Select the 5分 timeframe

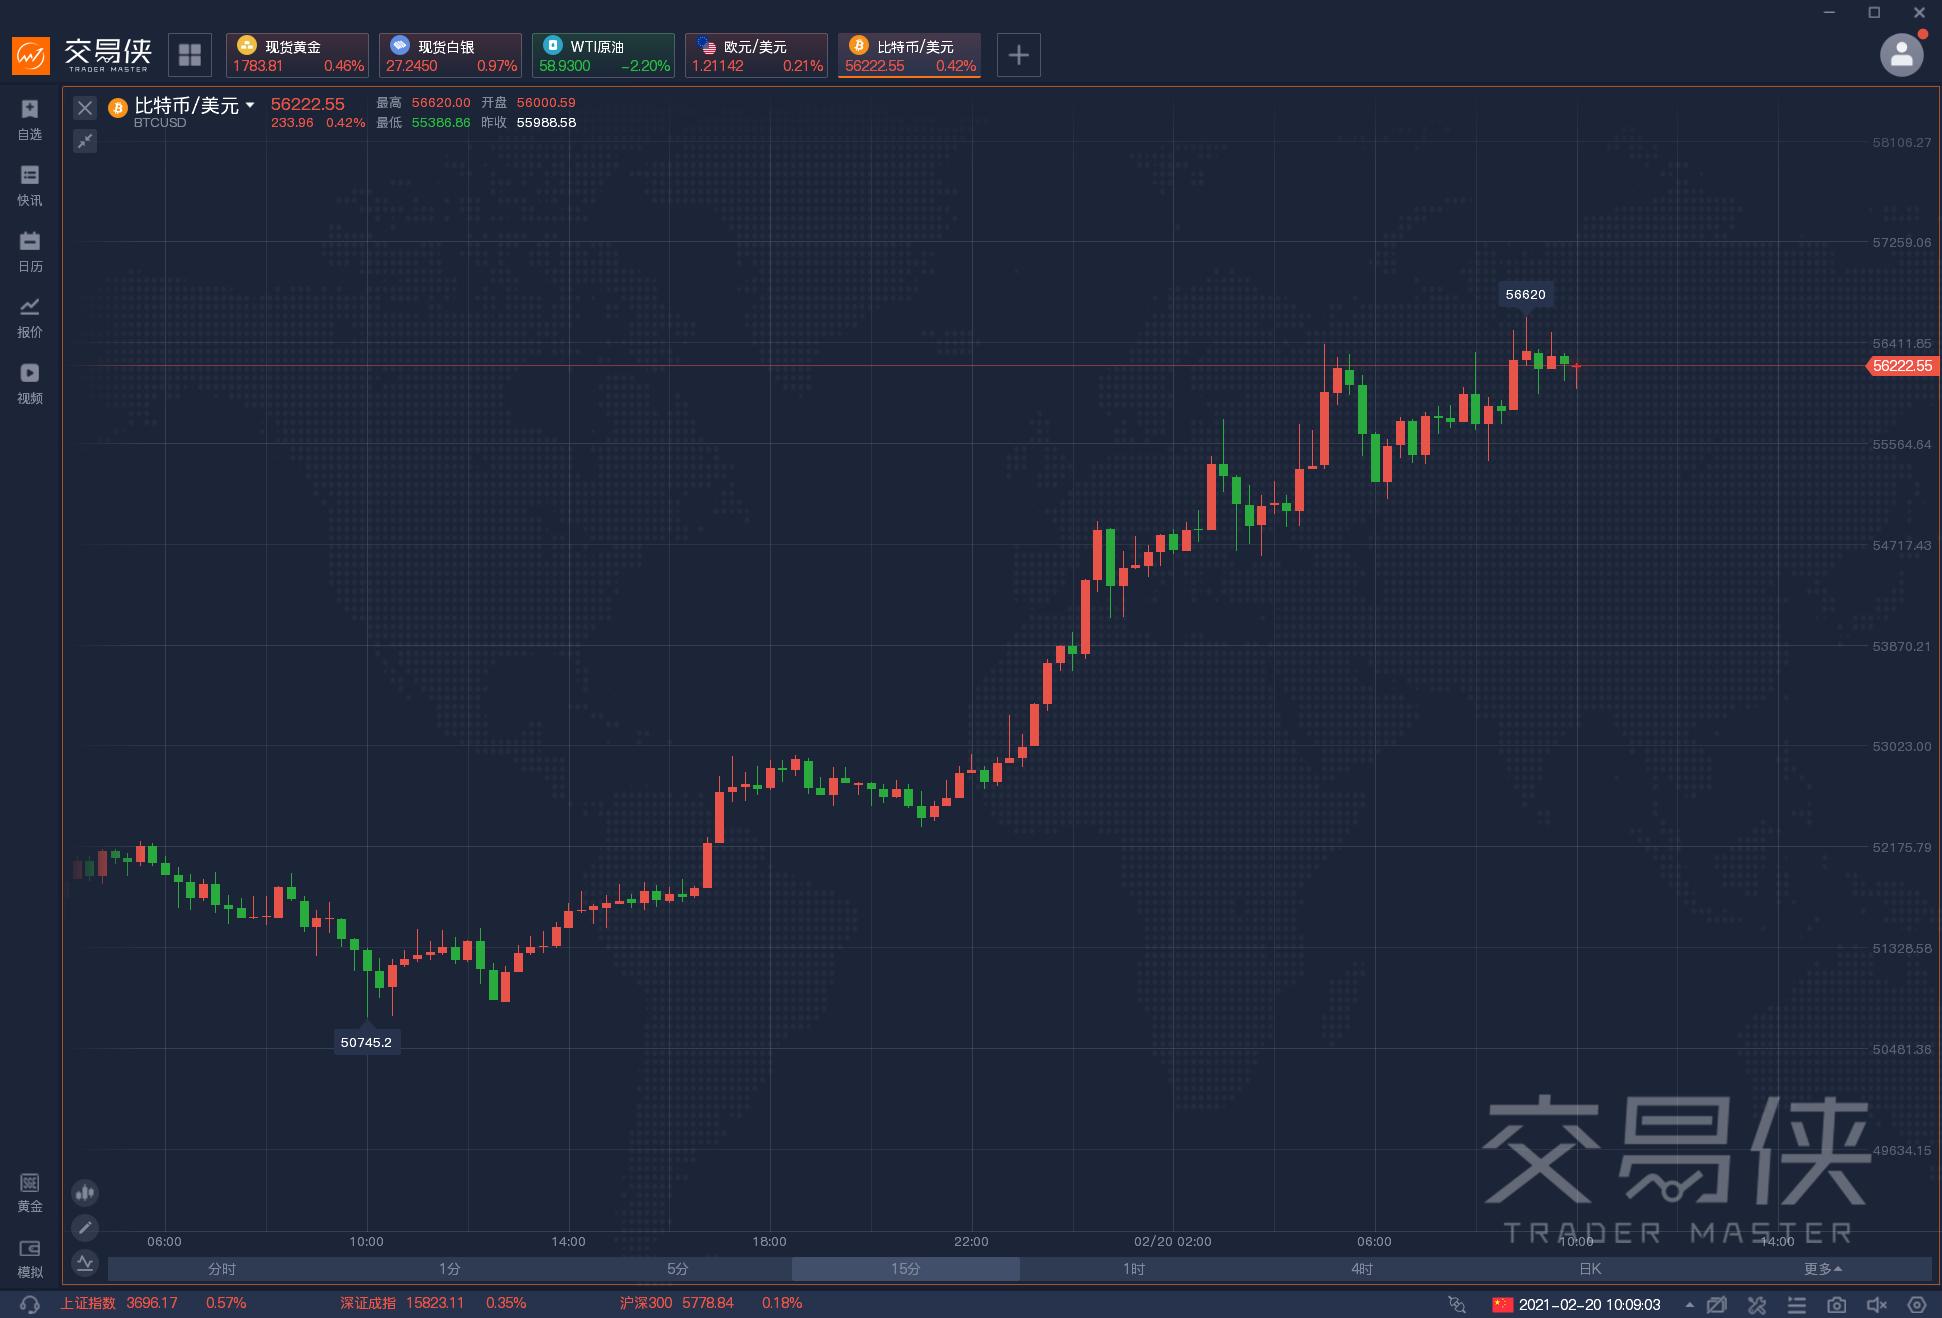pyautogui.click(x=678, y=1269)
